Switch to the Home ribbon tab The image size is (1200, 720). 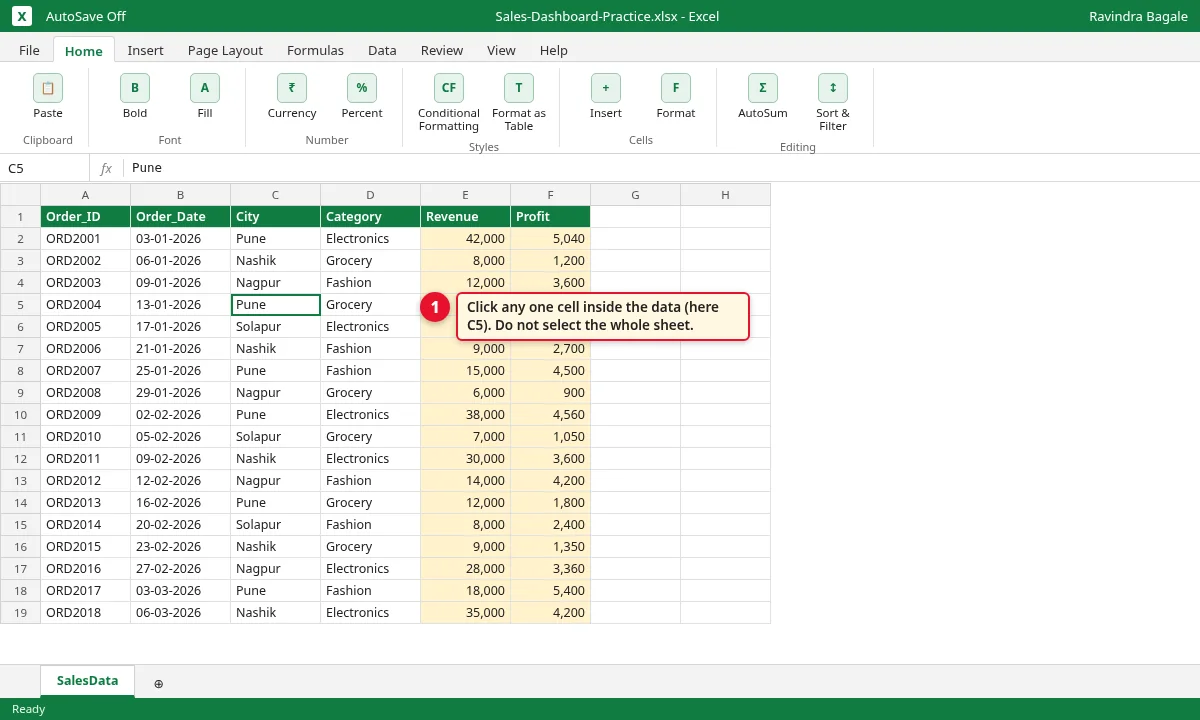coord(84,50)
